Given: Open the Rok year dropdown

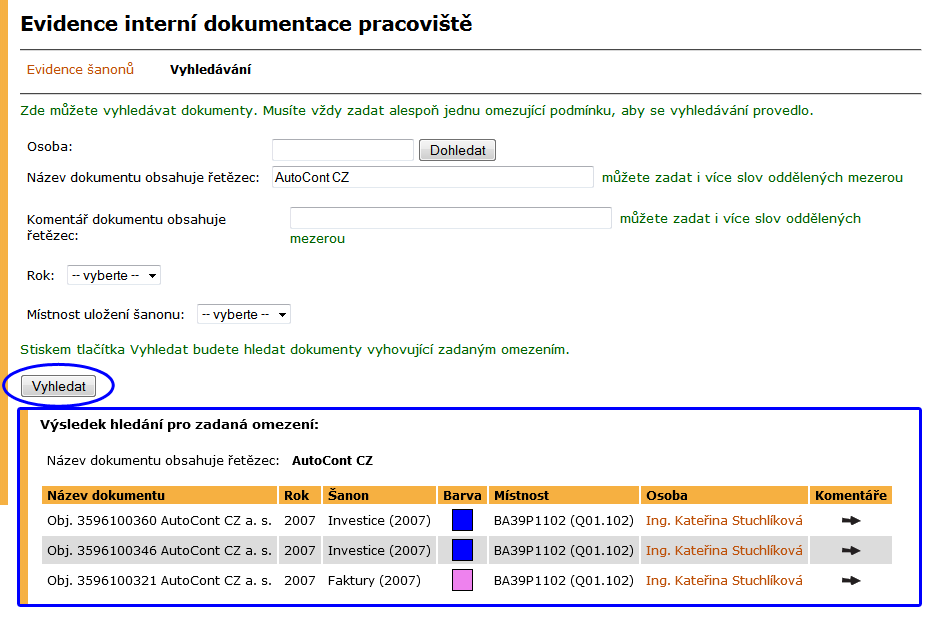Looking at the screenshot, I should tap(114, 276).
